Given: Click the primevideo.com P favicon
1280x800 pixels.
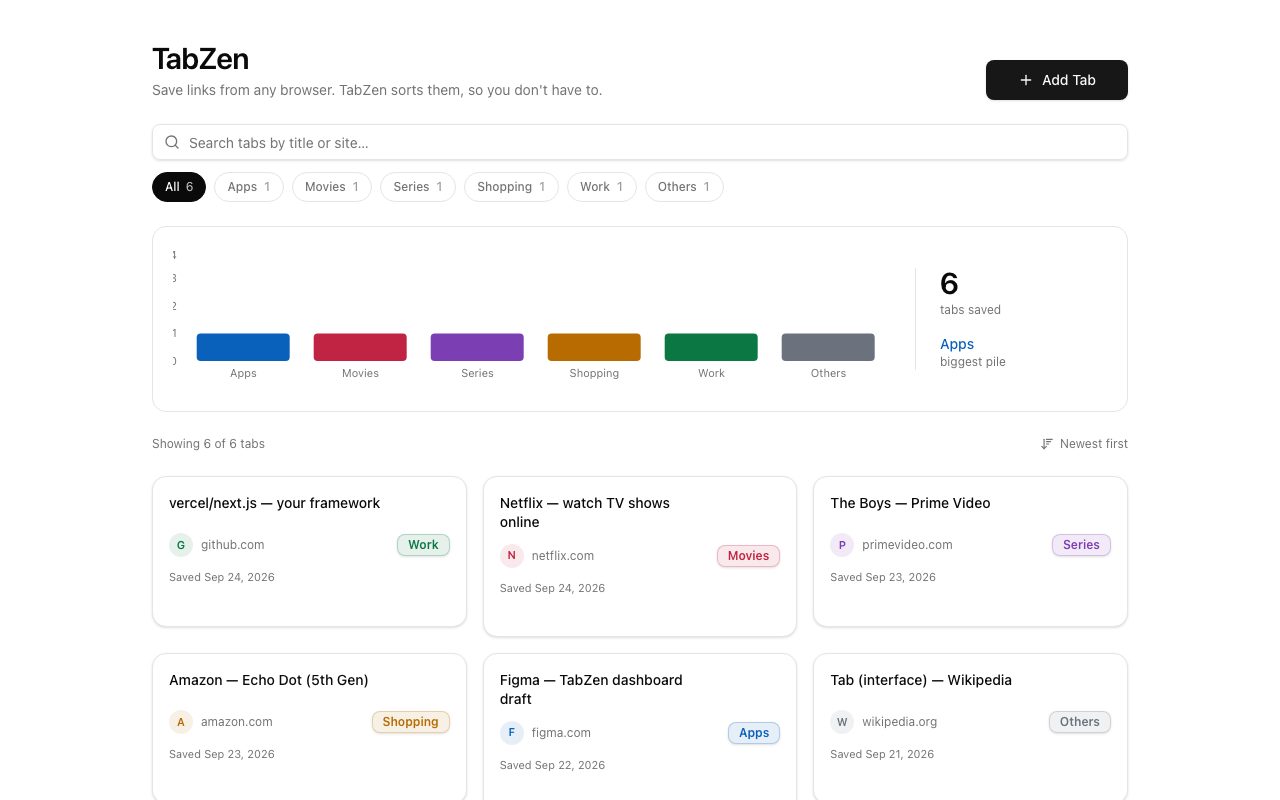Looking at the screenshot, I should click(842, 545).
